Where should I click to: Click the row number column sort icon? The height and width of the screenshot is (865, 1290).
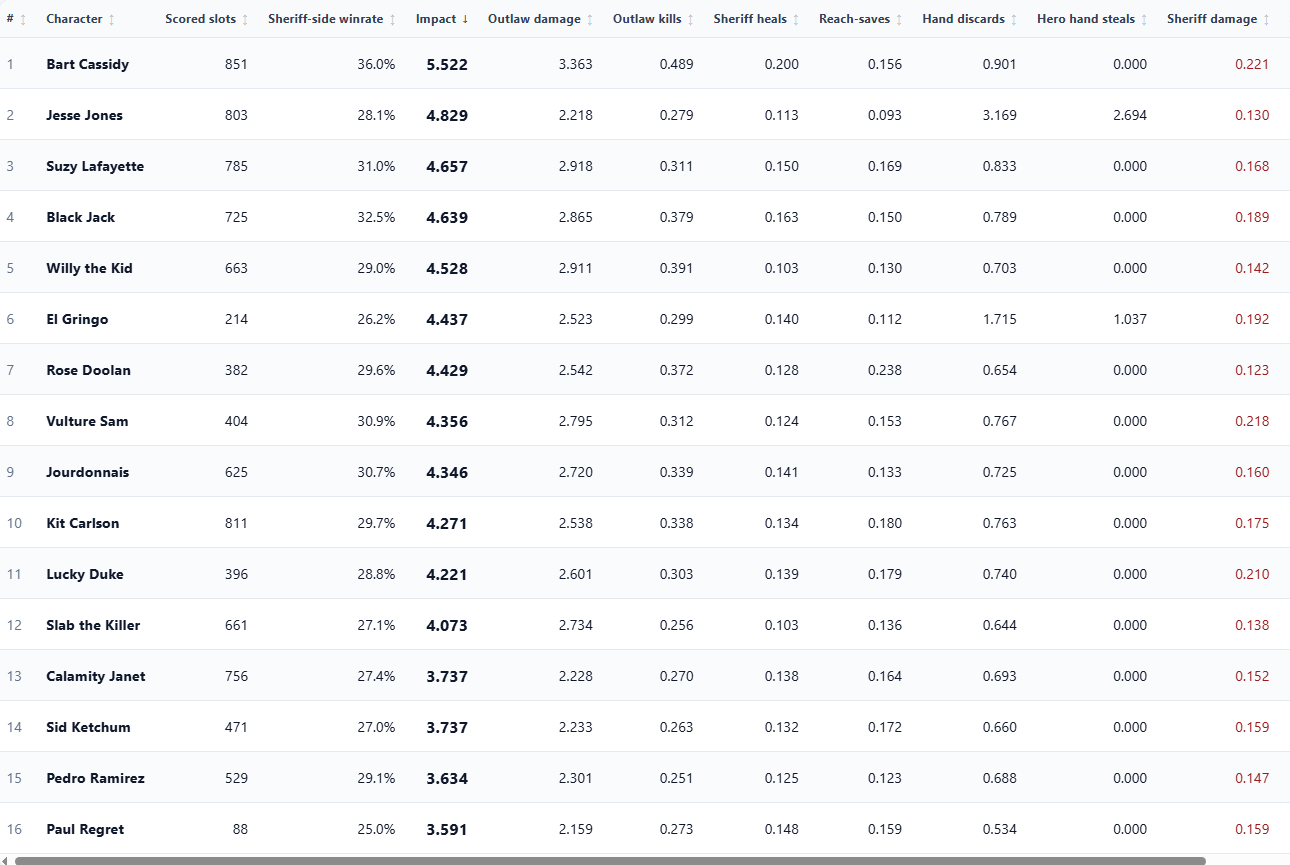(23, 20)
